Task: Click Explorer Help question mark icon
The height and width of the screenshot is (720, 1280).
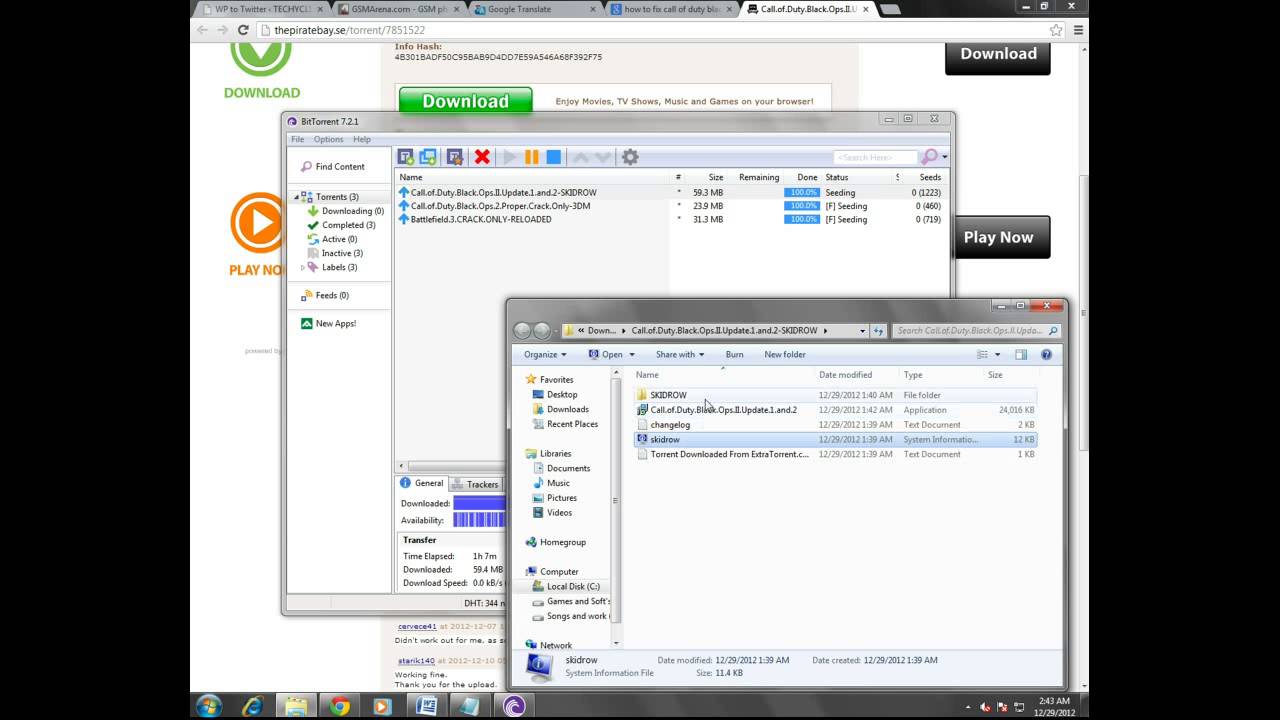Action: point(1046,354)
